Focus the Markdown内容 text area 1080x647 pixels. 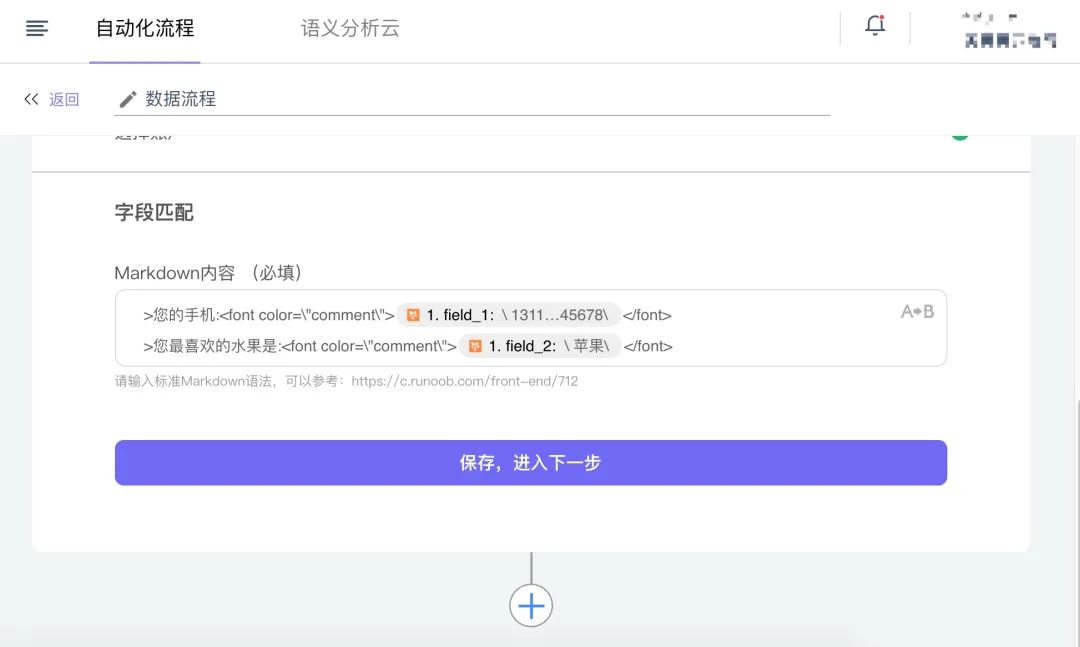tap(530, 328)
